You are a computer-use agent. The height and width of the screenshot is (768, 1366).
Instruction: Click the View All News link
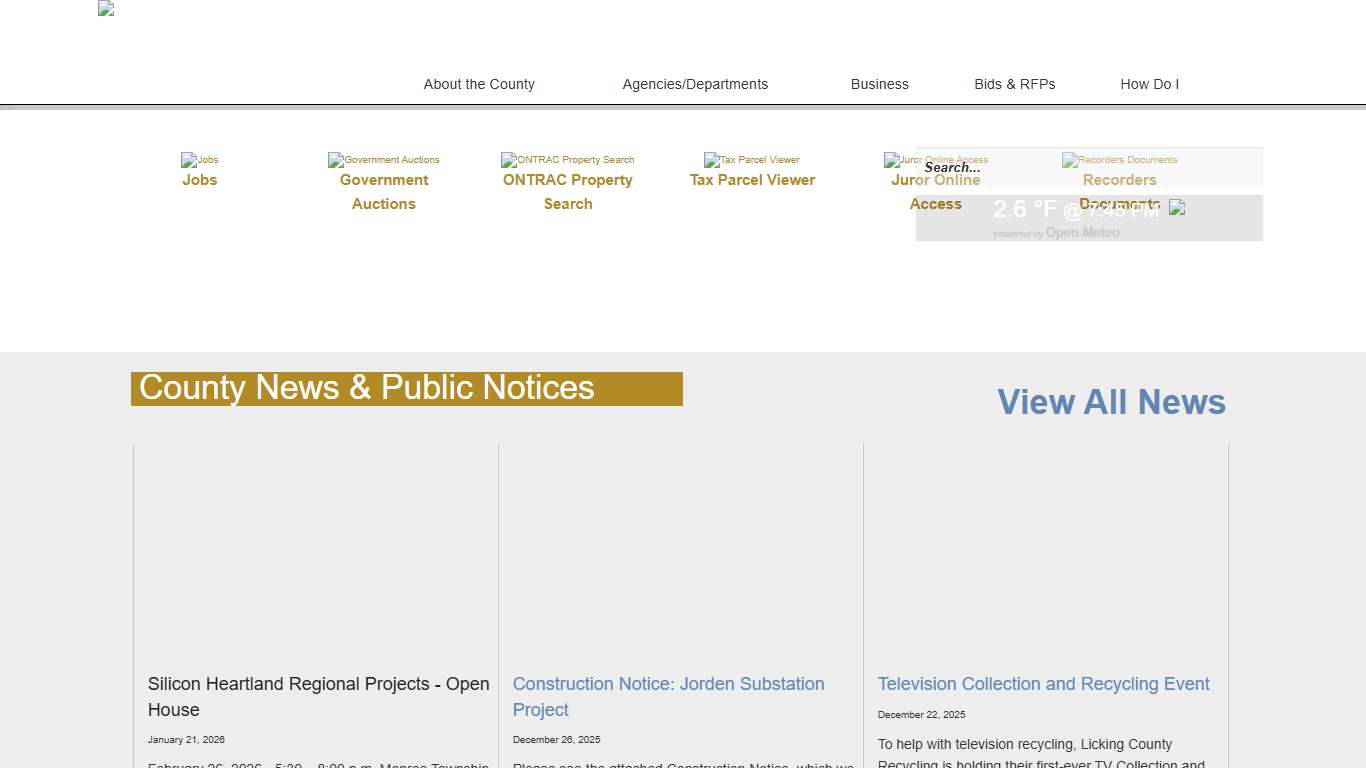tap(1111, 402)
